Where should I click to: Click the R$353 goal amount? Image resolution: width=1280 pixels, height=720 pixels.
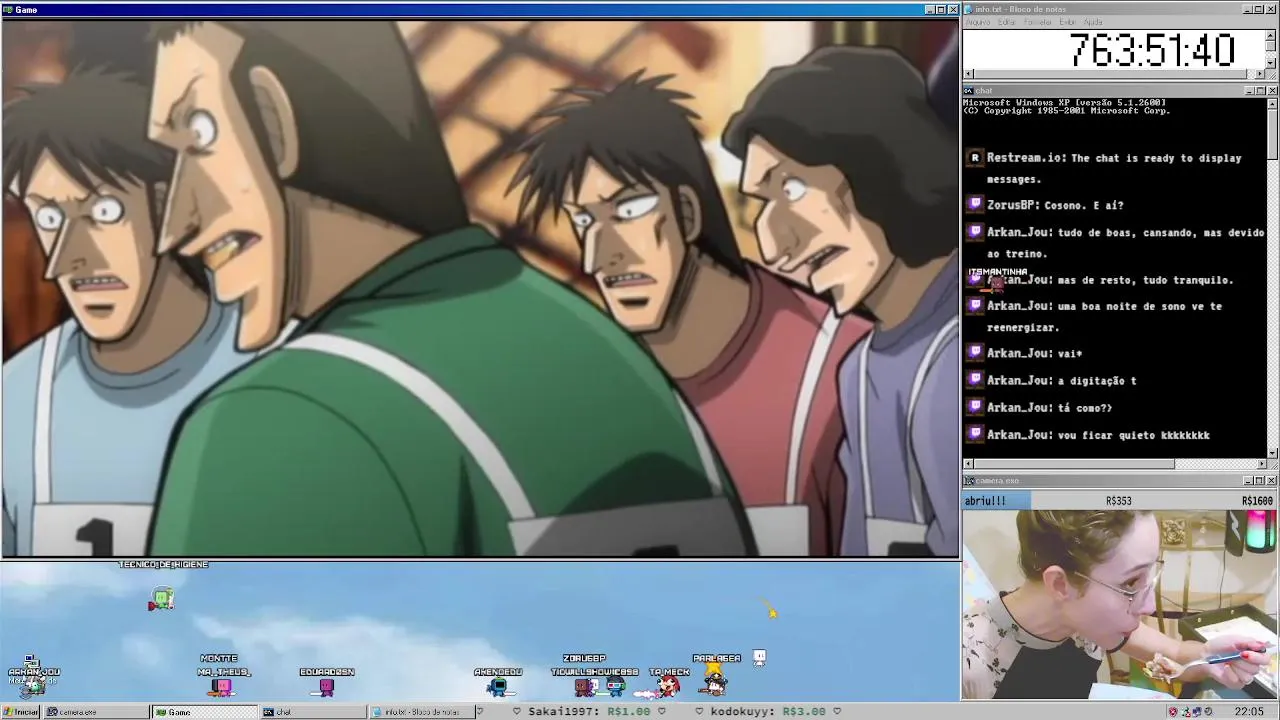(x=1118, y=501)
